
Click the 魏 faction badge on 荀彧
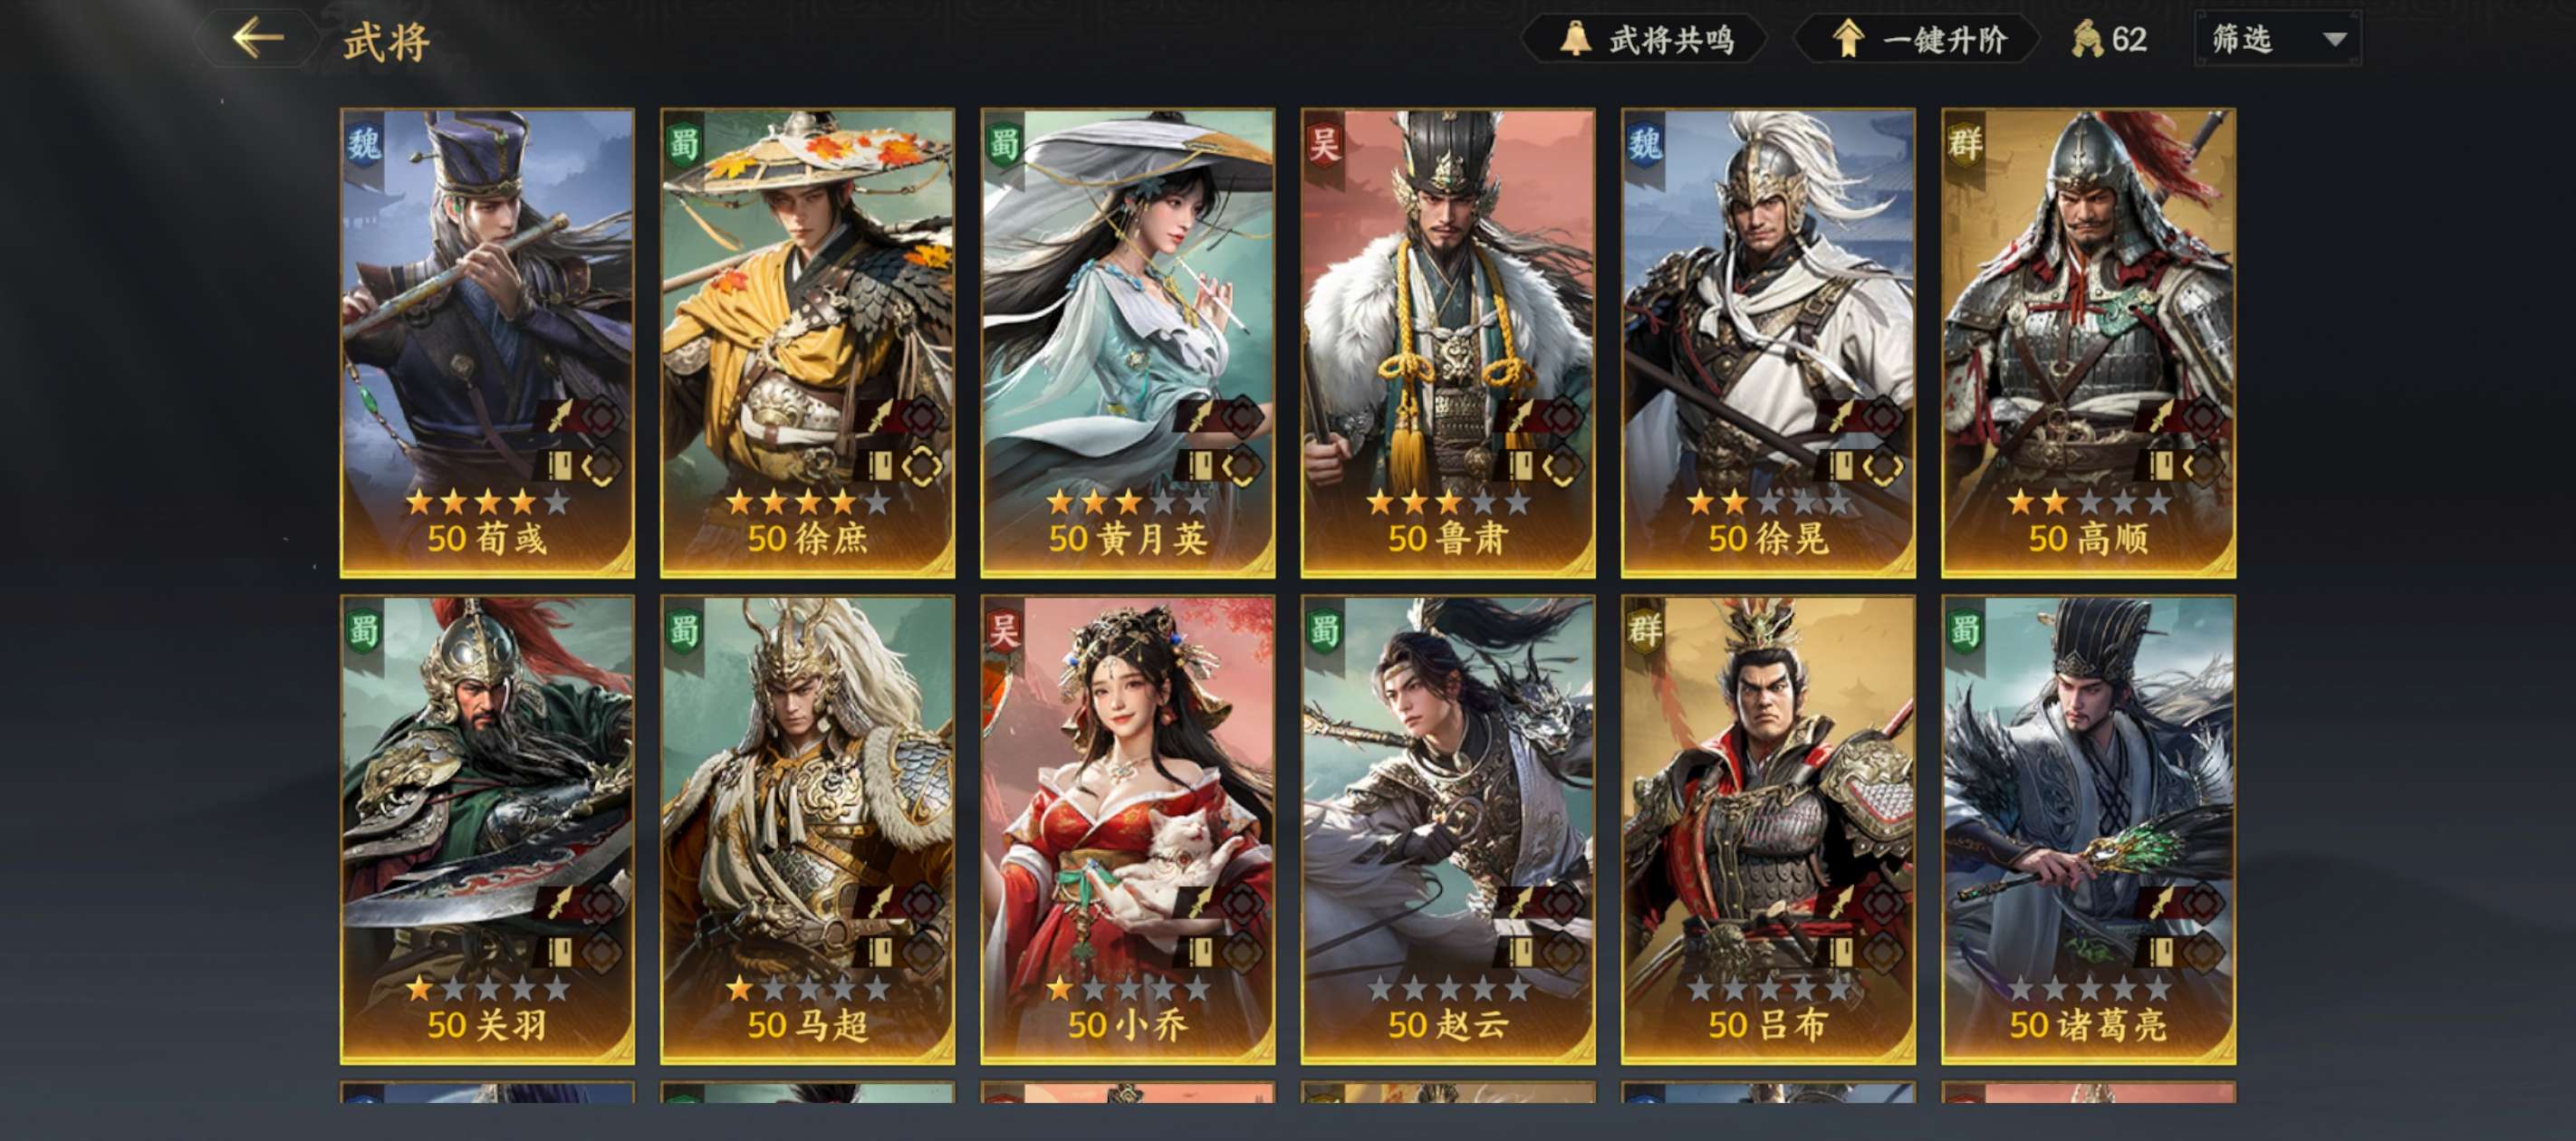(x=364, y=146)
